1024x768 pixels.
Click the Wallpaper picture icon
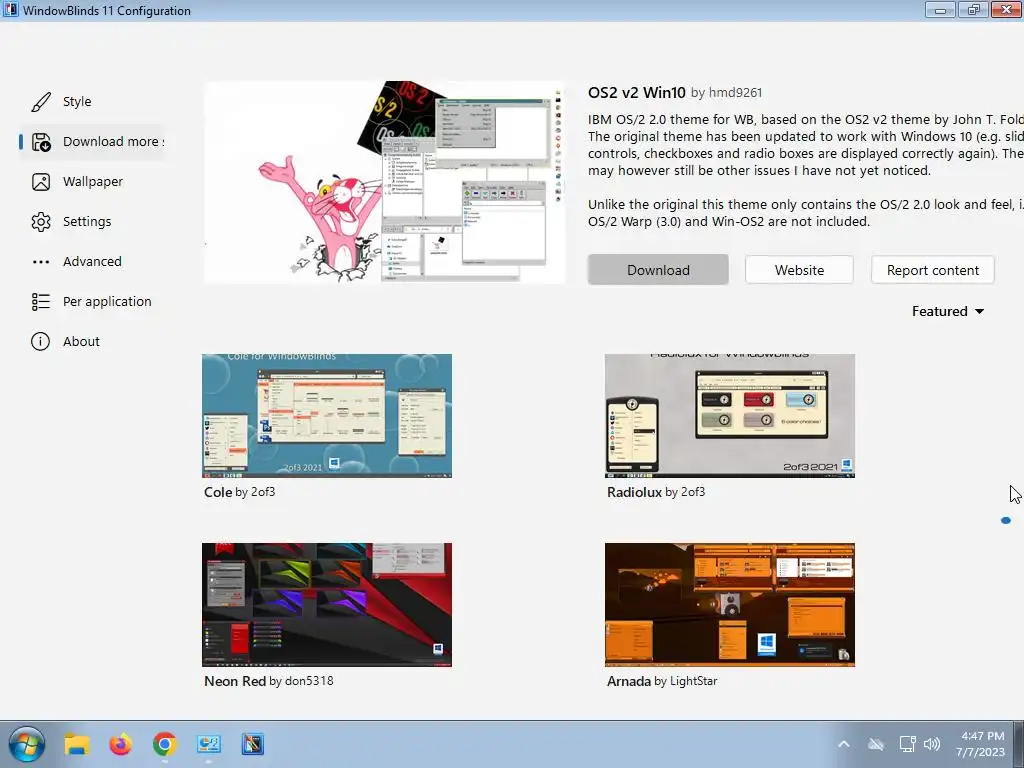40,182
